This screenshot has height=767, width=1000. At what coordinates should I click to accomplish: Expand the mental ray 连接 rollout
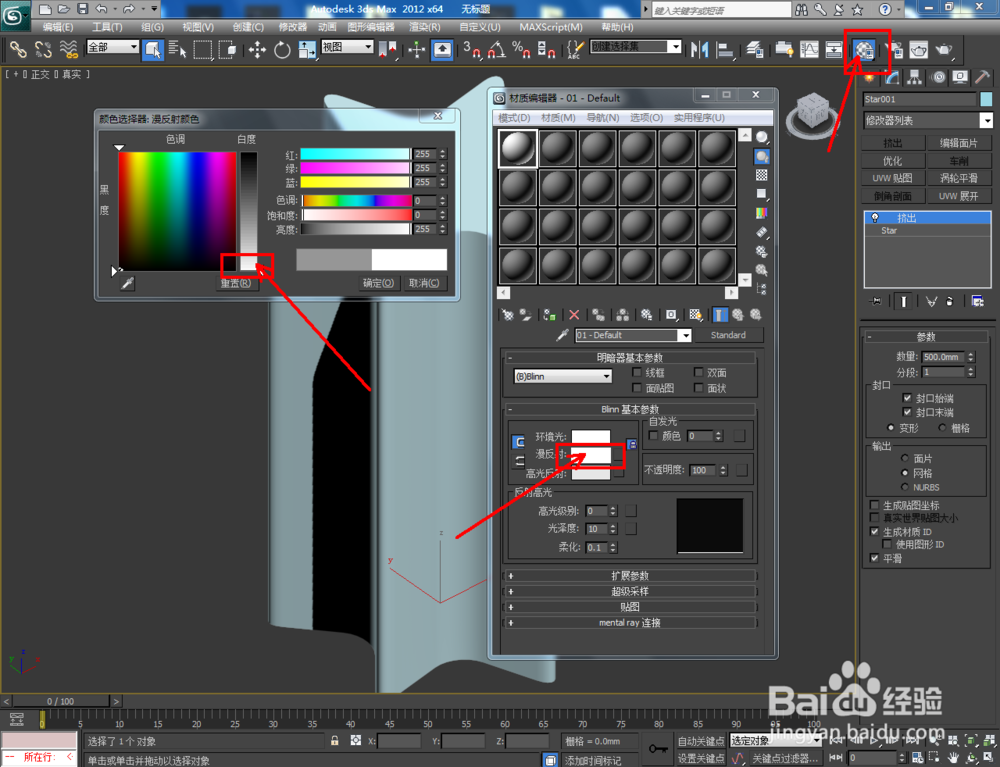630,623
